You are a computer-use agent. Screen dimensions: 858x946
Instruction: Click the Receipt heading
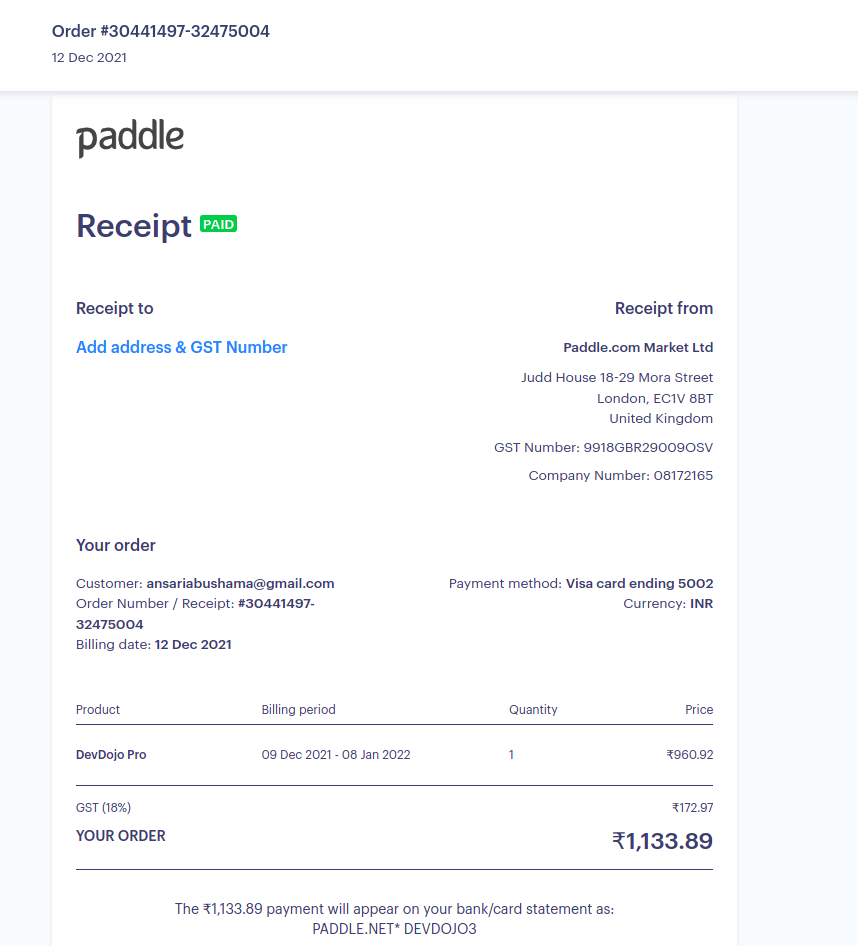[133, 226]
